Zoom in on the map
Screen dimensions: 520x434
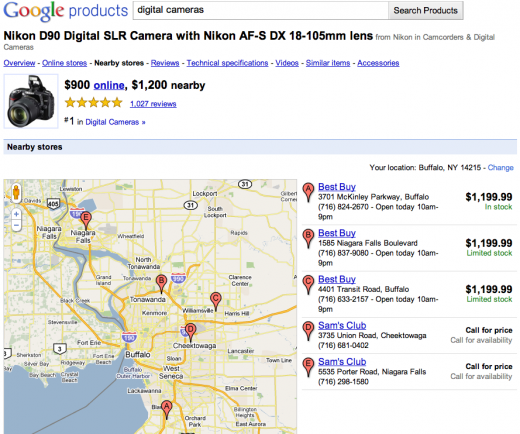[16, 214]
